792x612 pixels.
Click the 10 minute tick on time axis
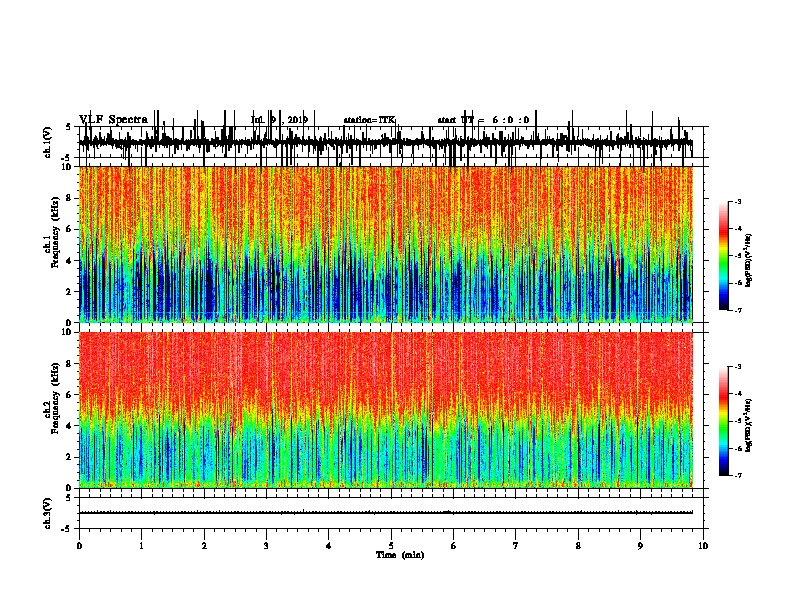[703, 546]
